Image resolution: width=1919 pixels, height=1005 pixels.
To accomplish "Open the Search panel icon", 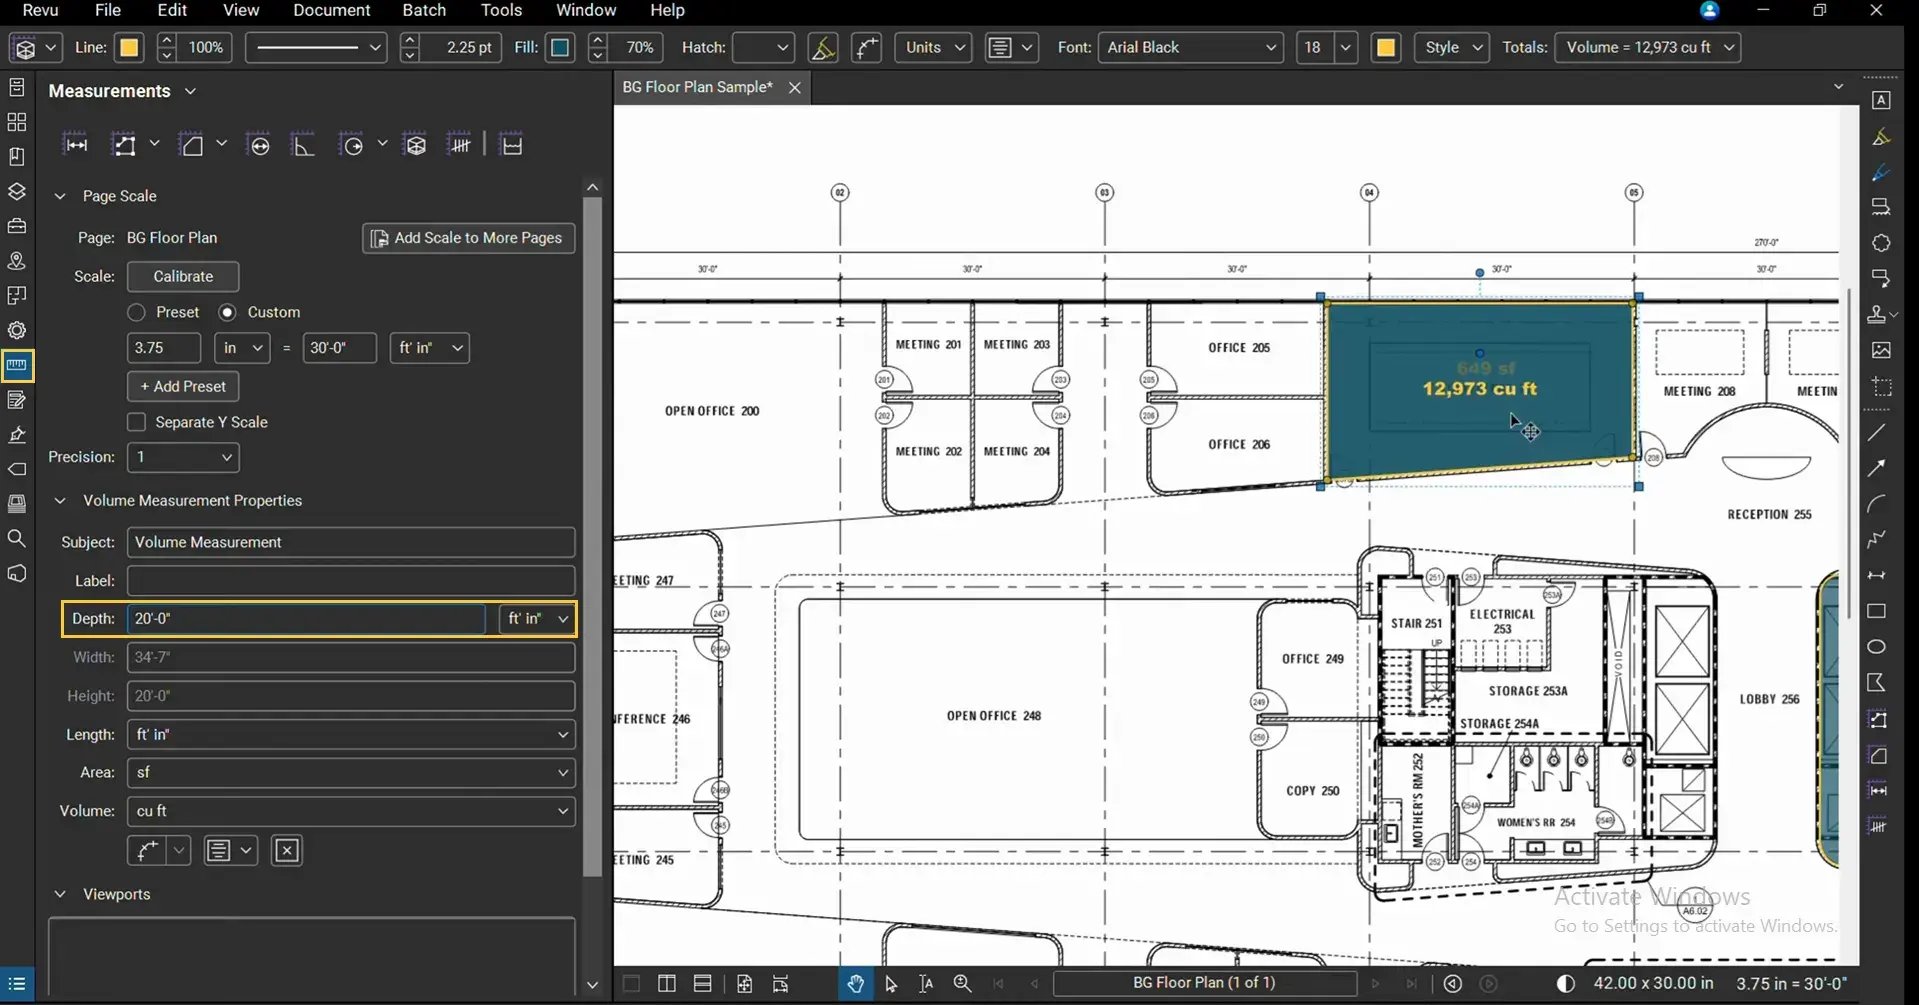I will (x=17, y=539).
